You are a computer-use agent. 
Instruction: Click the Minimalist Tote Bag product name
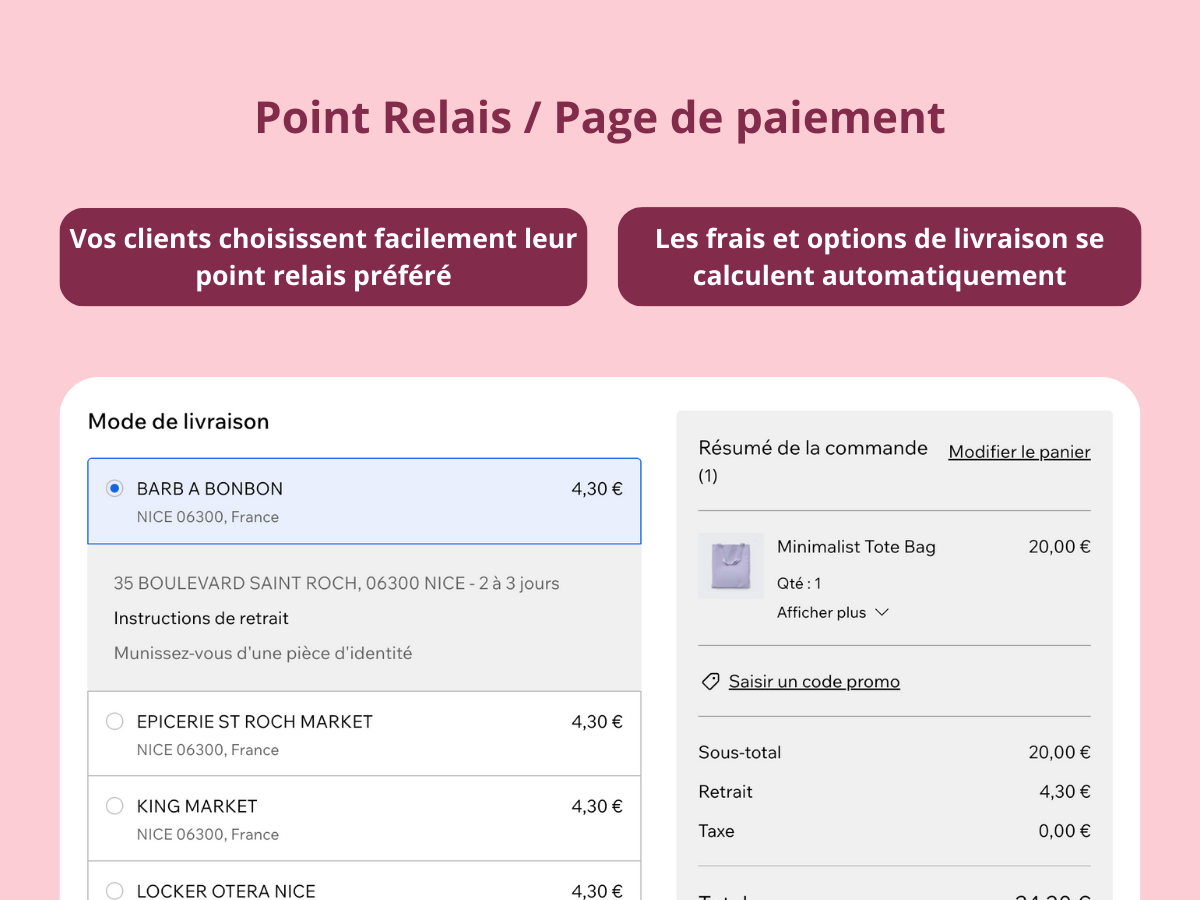(x=856, y=547)
